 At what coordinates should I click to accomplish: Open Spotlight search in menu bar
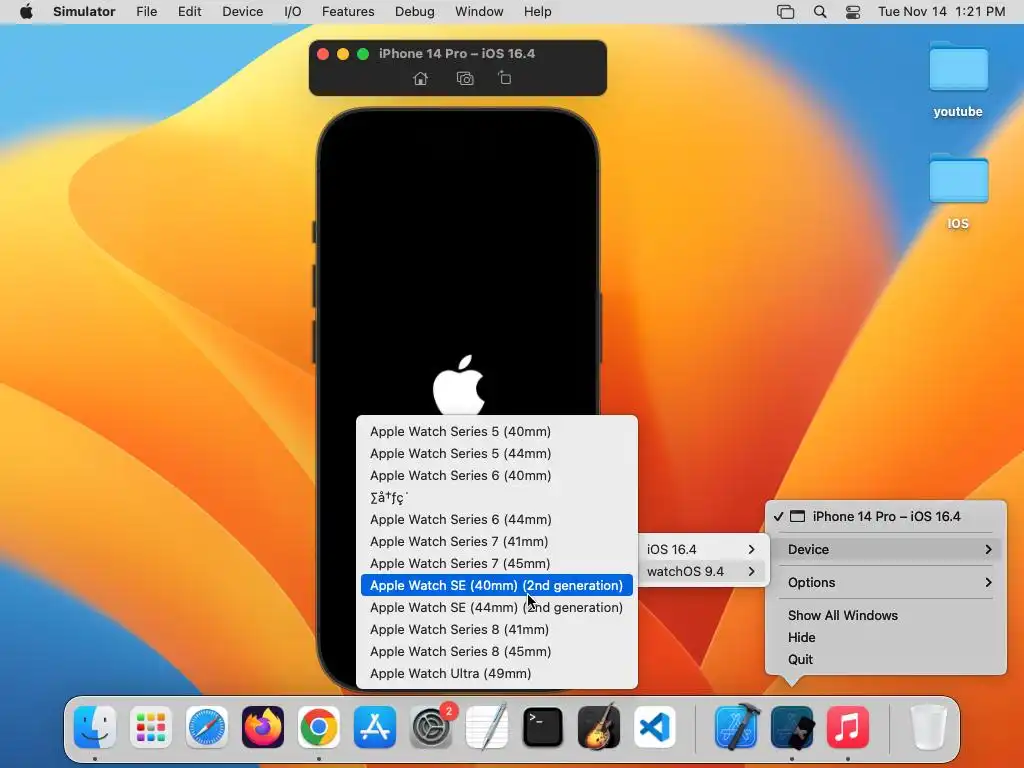coord(820,12)
